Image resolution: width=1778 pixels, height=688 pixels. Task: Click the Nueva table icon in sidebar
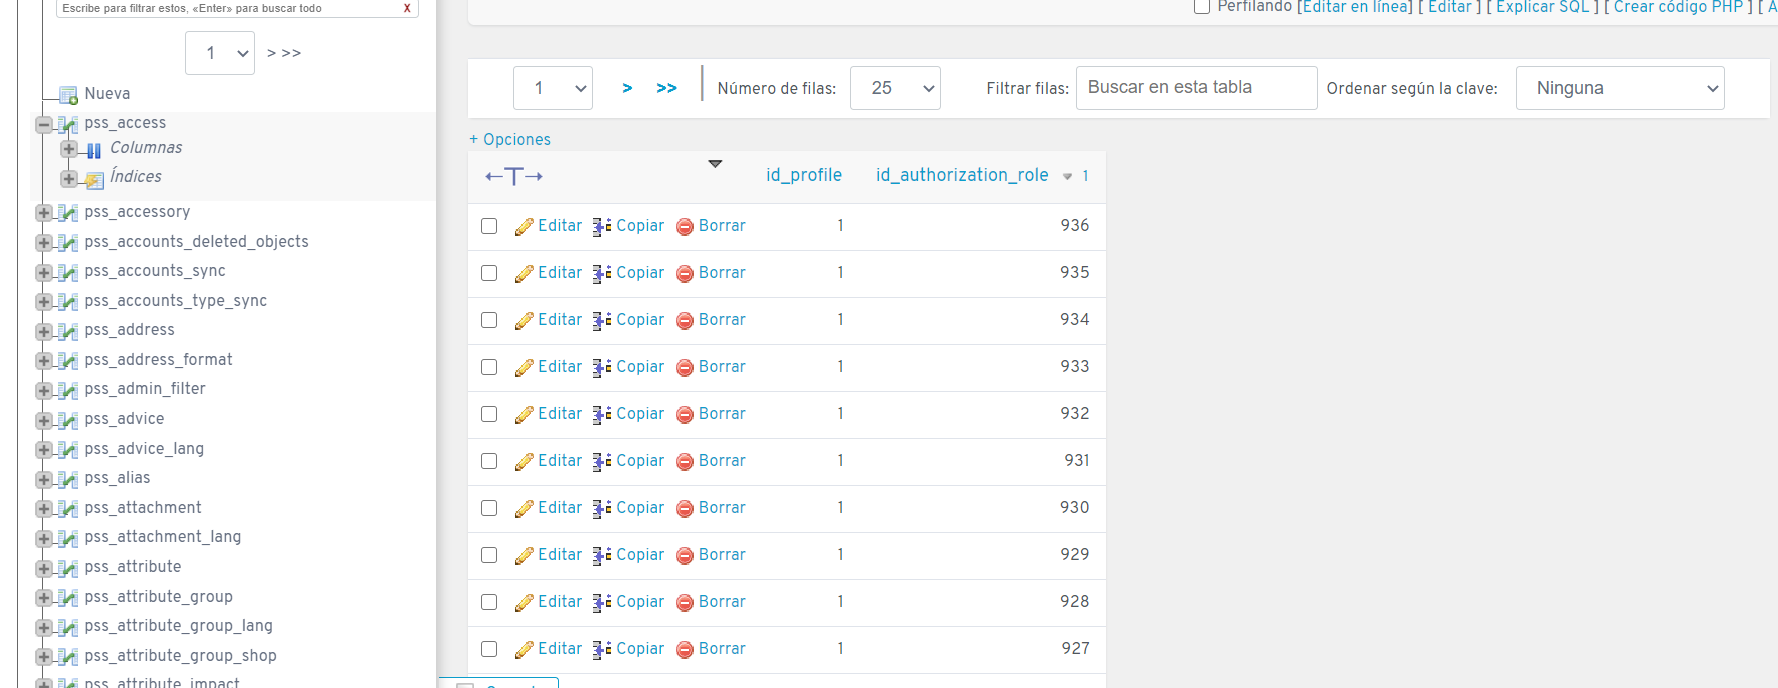point(68,95)
